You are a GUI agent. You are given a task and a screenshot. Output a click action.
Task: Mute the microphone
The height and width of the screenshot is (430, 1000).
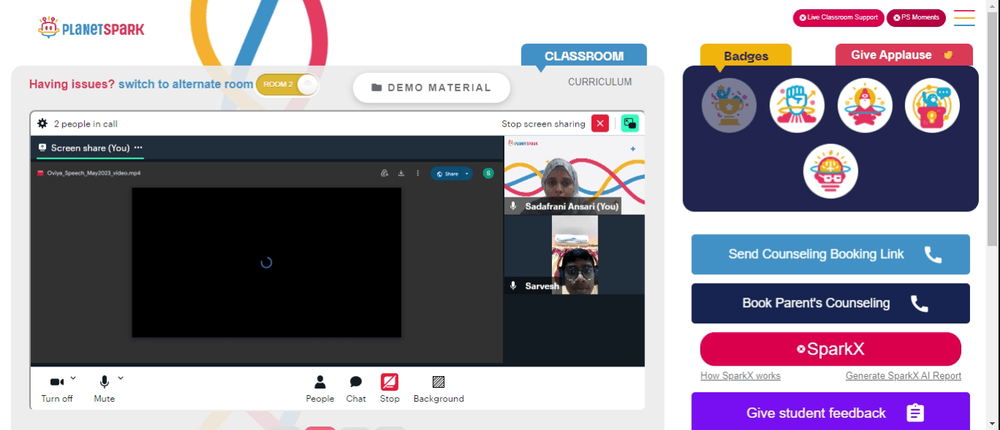[104, 389]
